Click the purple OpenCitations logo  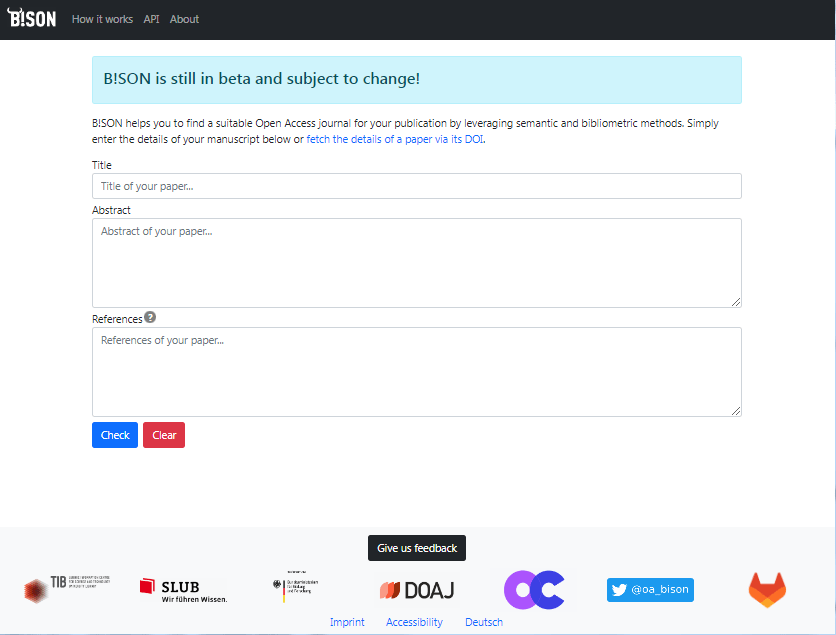tap(534, 590)
